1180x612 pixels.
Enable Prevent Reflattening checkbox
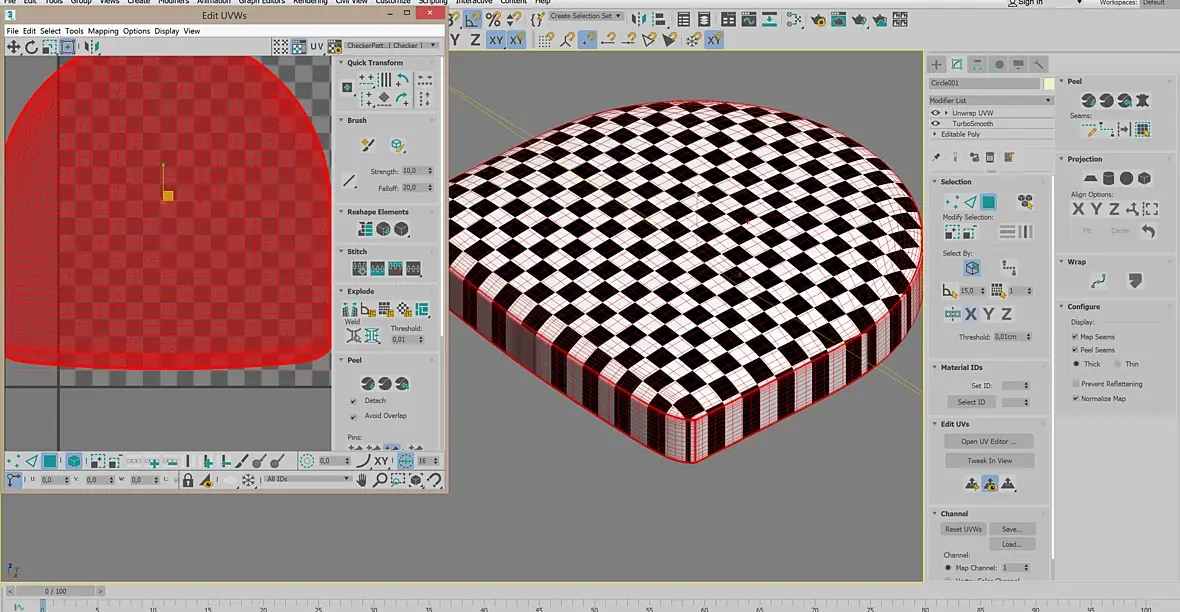pos(1075,384)
